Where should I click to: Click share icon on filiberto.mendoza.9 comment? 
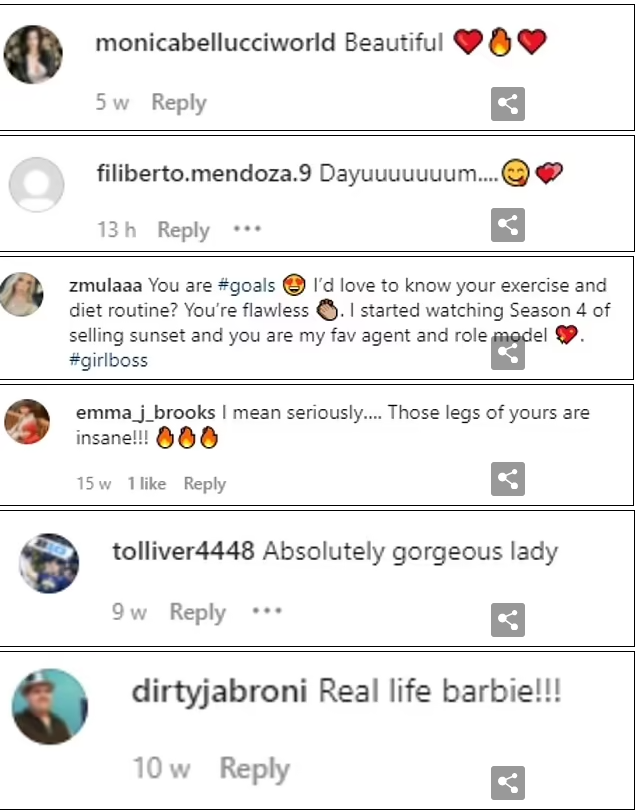coord(508,225)
